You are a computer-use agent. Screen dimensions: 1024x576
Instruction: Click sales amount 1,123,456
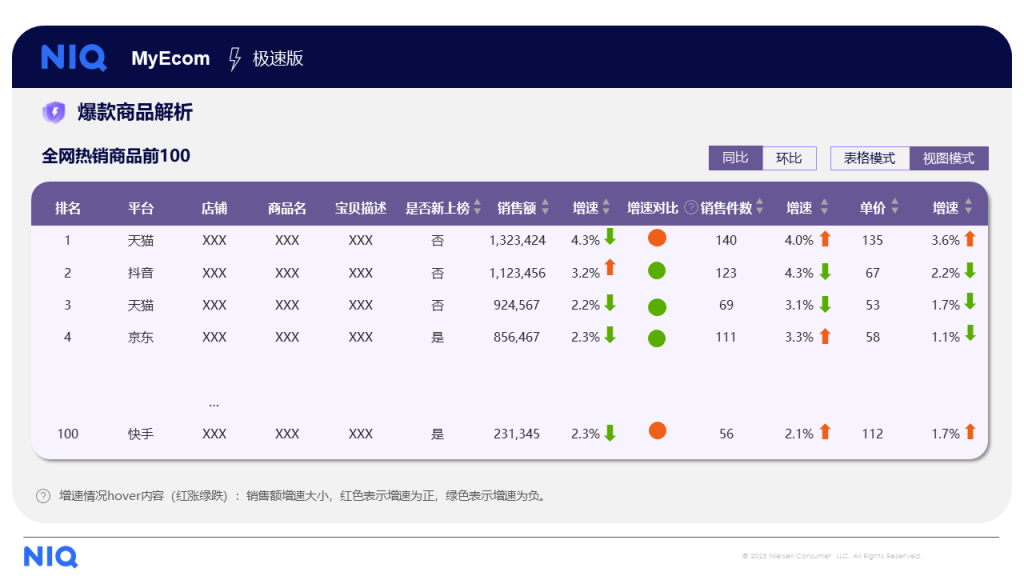click(x=517, y=273)
